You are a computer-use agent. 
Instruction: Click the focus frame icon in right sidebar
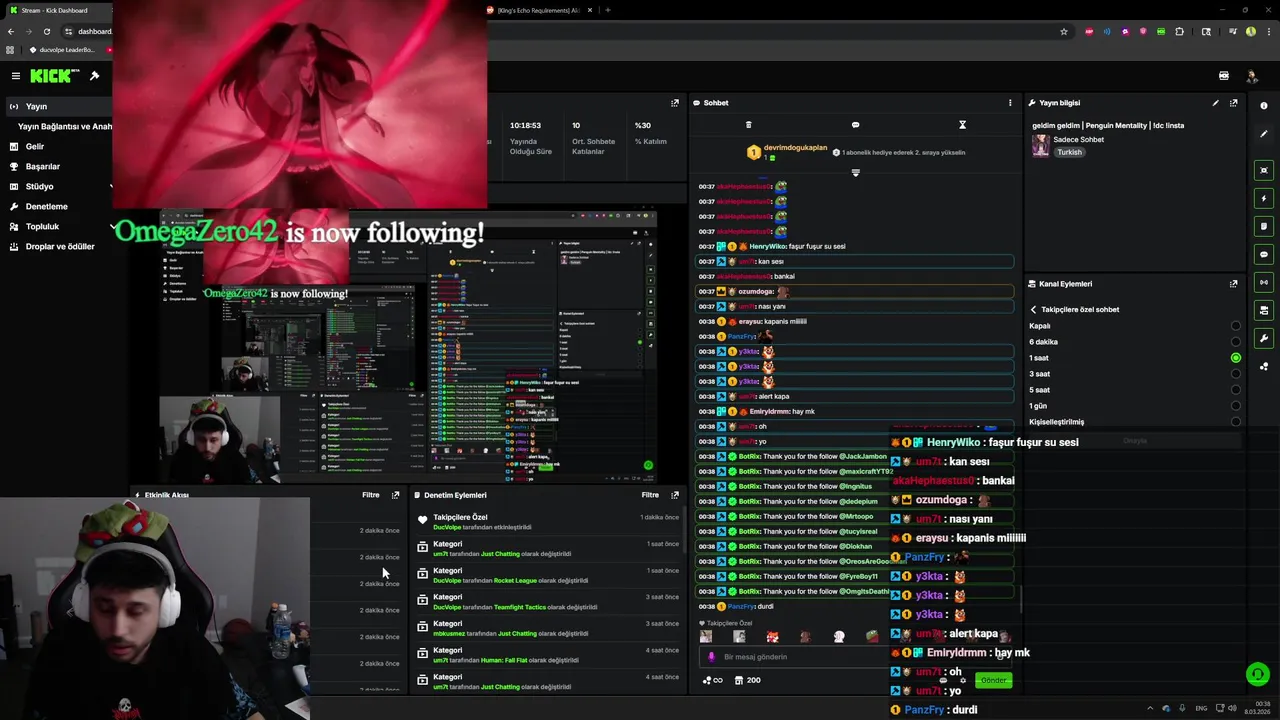click(x=1264, y=170)
